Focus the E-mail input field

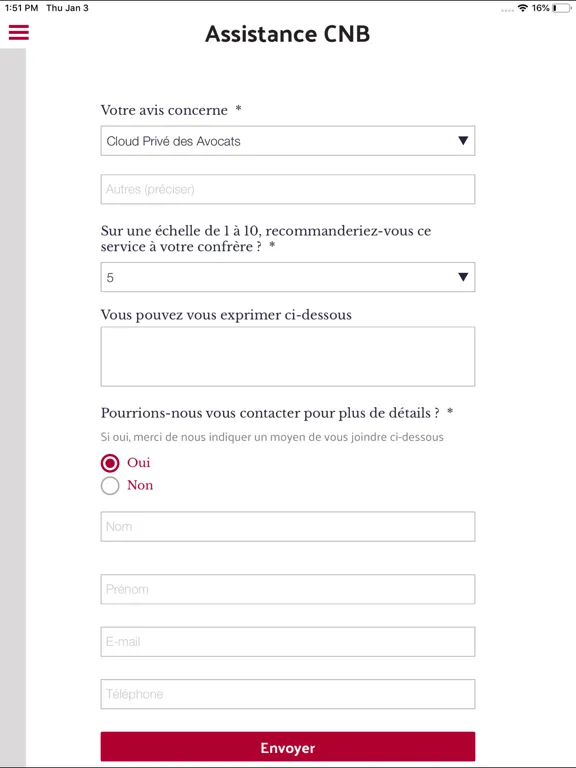288,642
